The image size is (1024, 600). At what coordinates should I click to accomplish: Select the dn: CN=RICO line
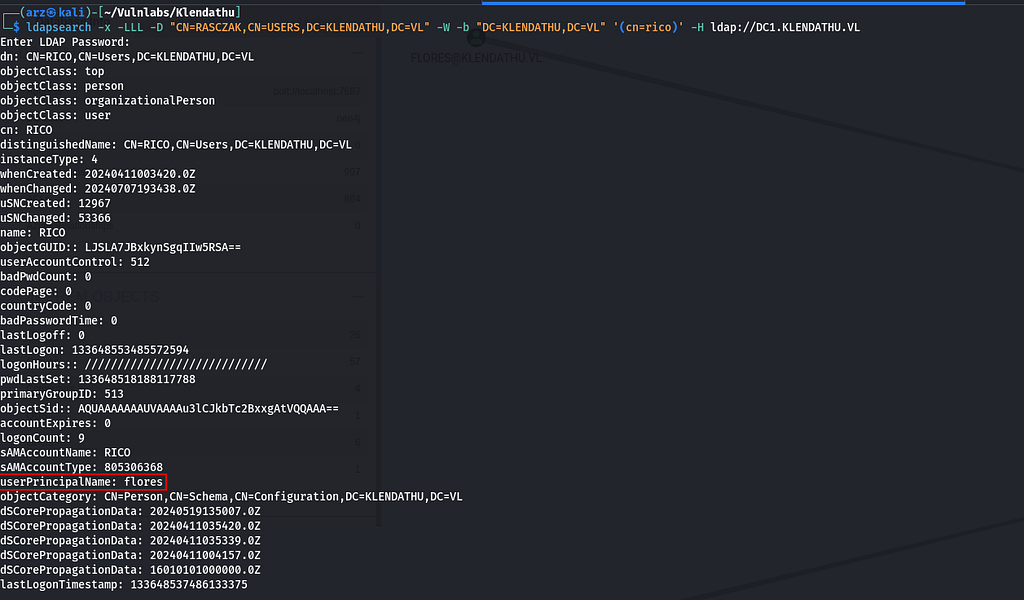click(127, 57)
